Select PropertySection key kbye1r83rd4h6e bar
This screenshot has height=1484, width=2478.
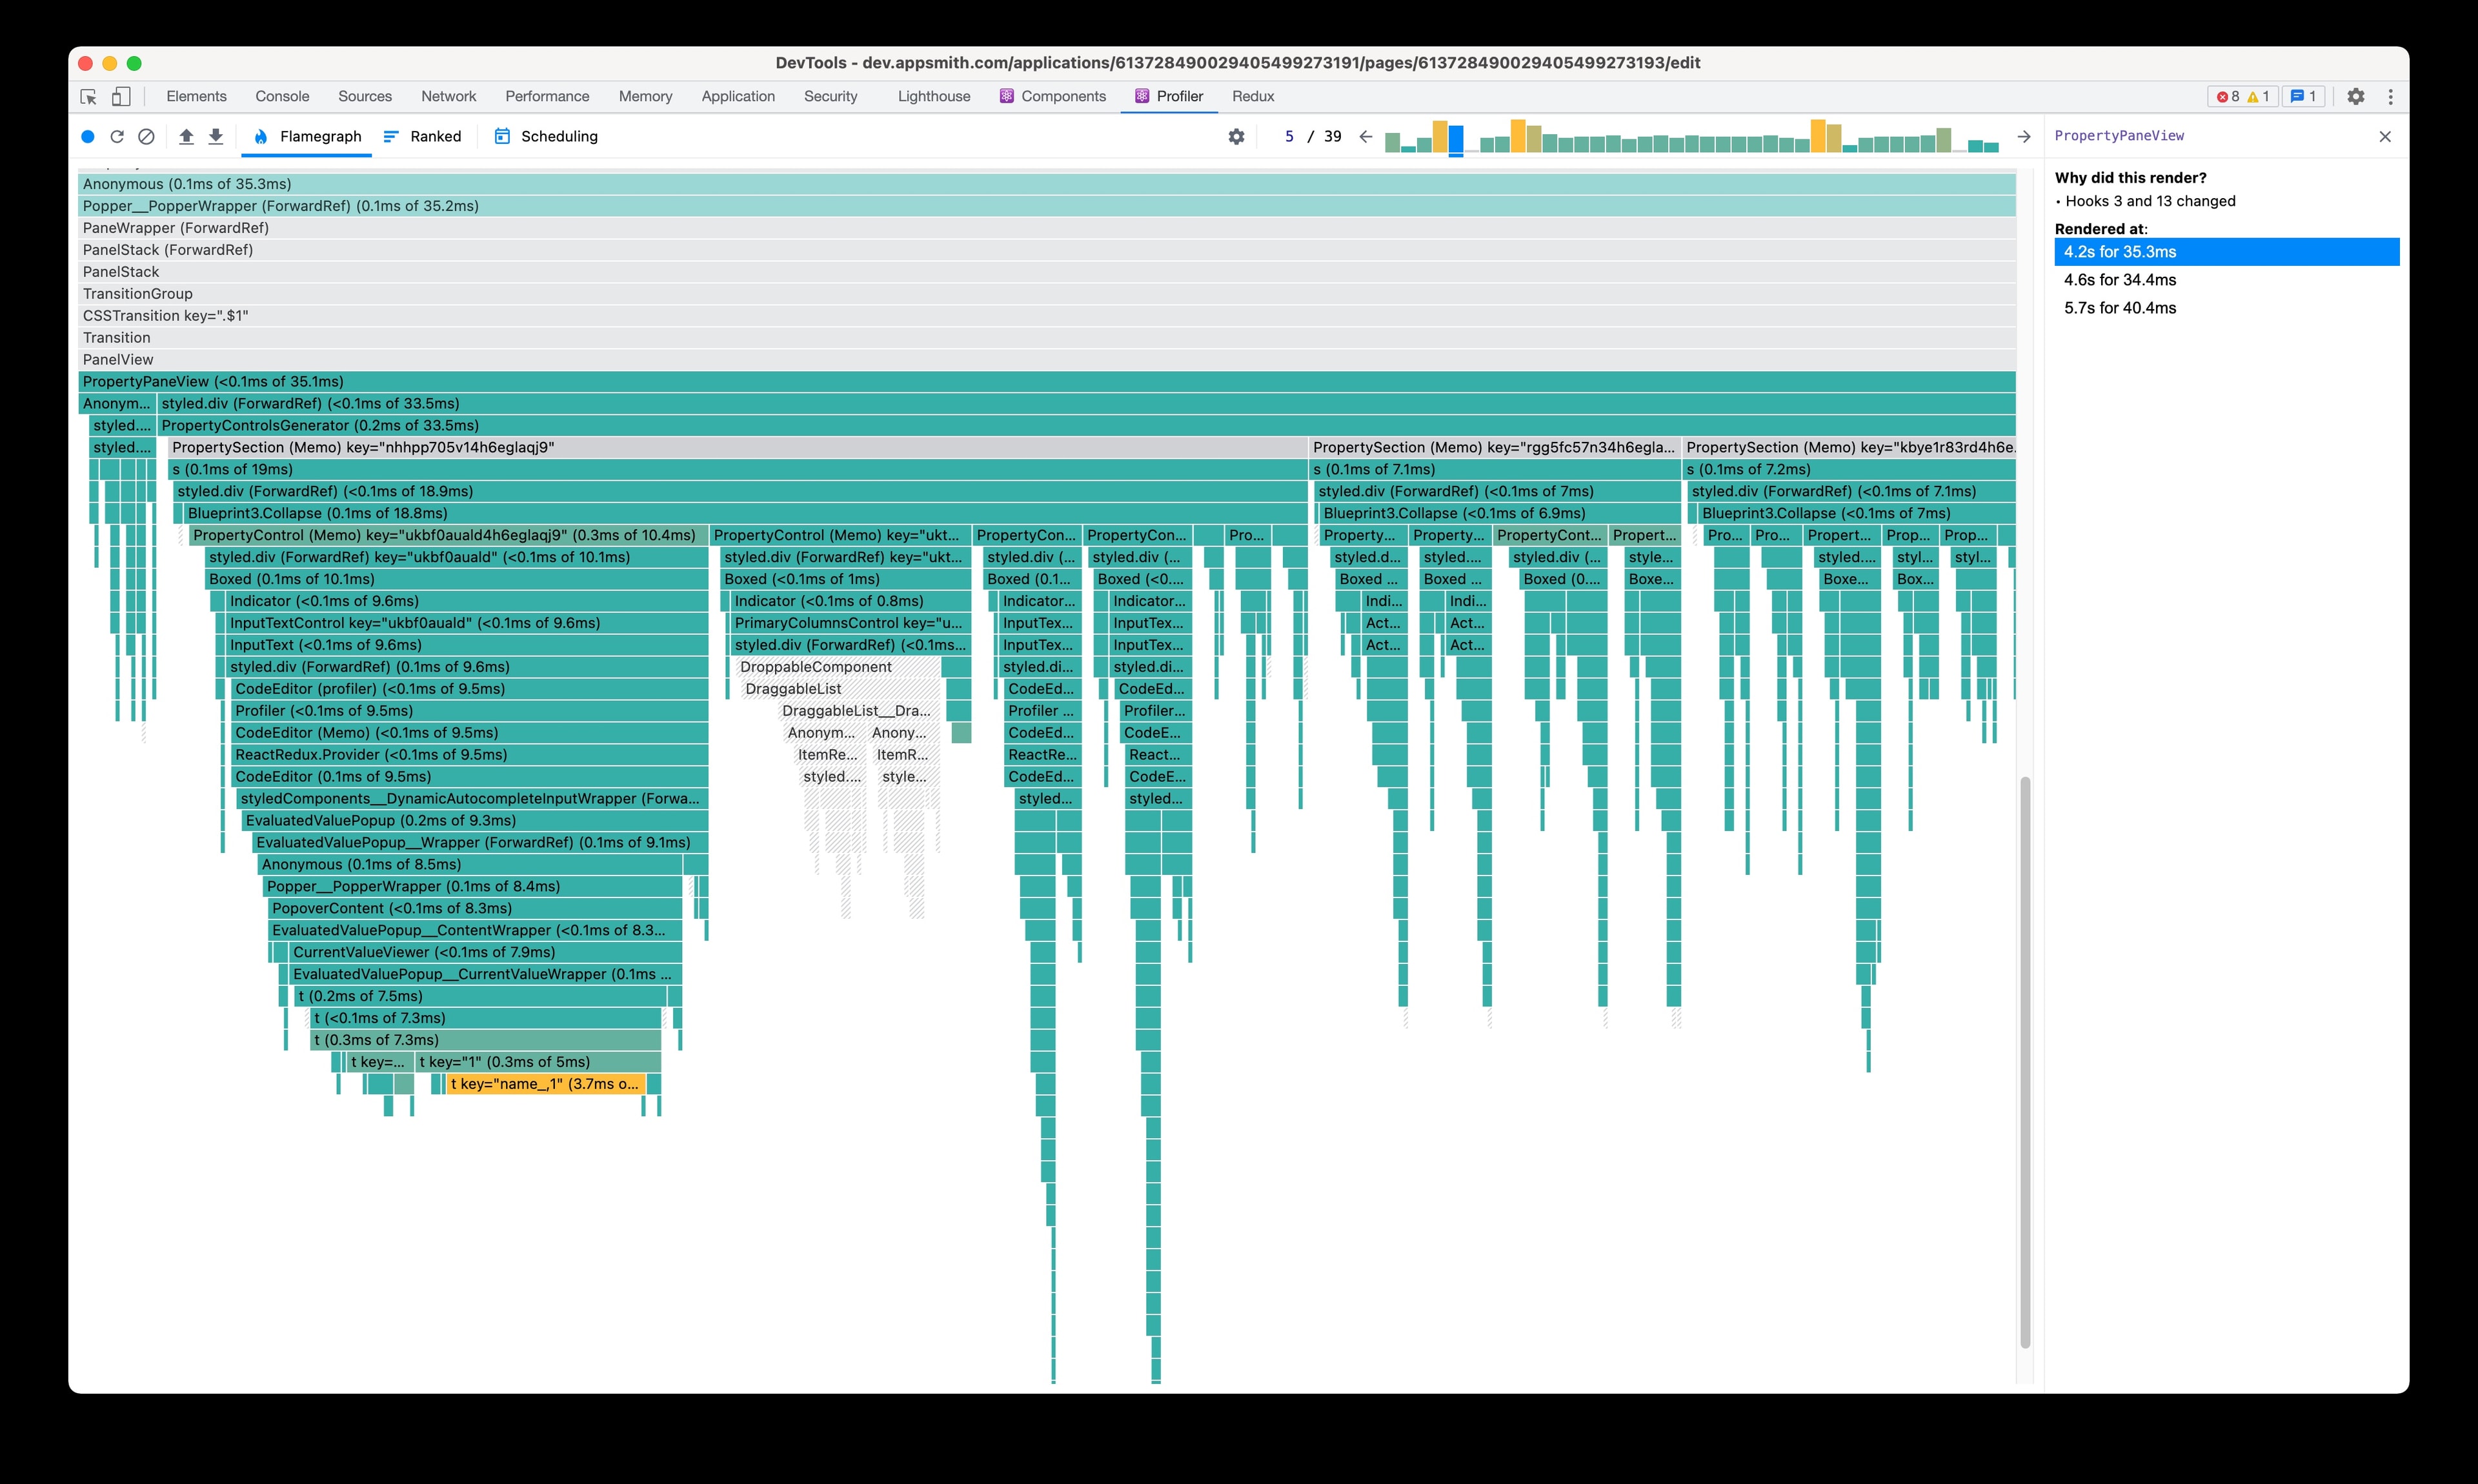[x=1849, y=447]
